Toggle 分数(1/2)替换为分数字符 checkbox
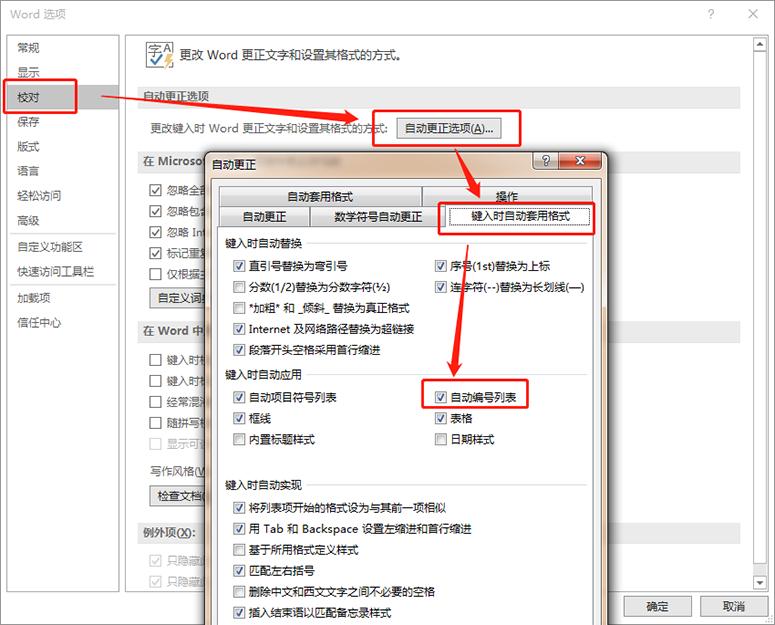The width and height of the screenshot is (775, 625). (x=239, y=287)
